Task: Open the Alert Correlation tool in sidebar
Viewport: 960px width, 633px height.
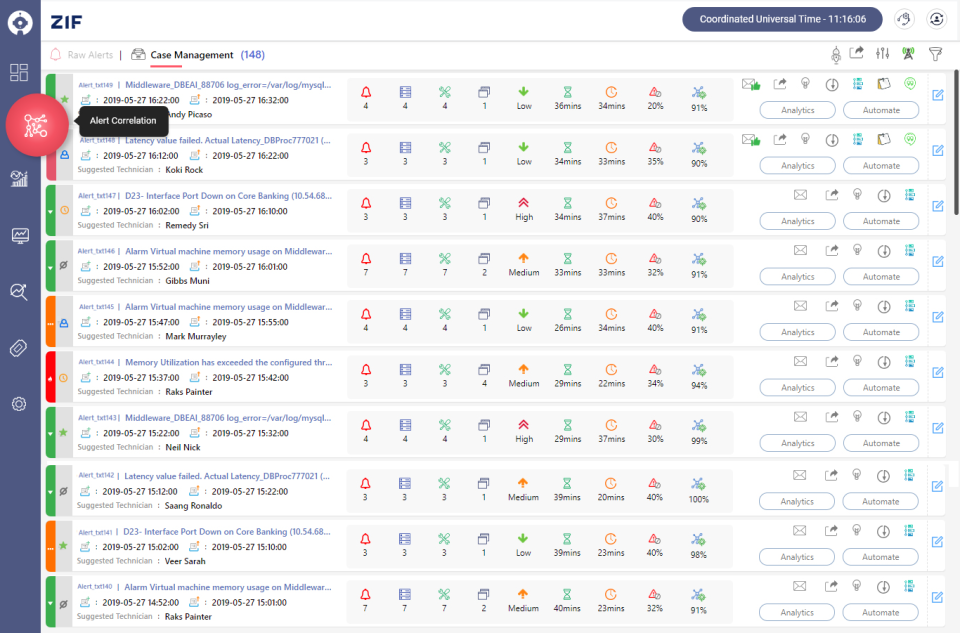Action: tap(37, 127)
